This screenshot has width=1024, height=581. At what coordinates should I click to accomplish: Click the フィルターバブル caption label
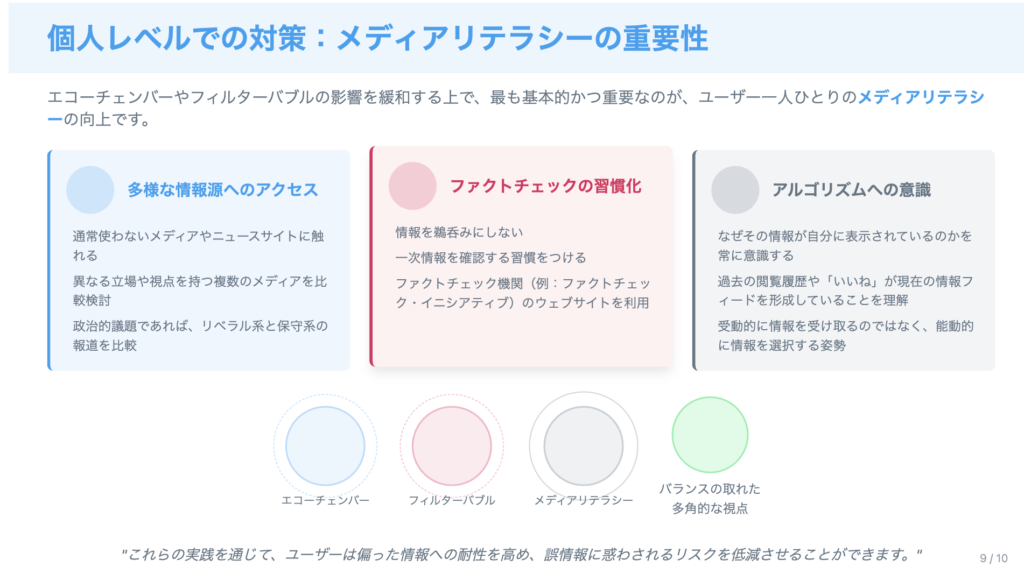451,500
